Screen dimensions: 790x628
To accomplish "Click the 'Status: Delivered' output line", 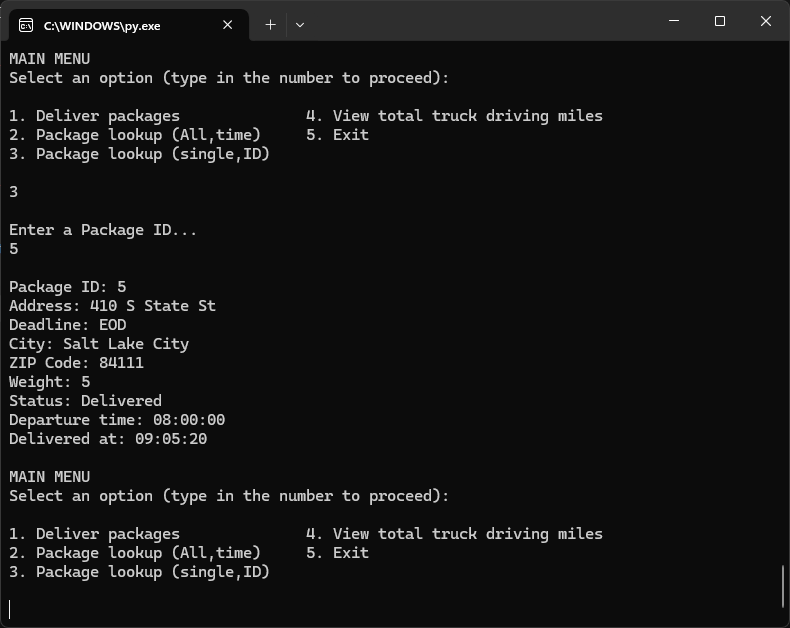I will click(85, 401).
